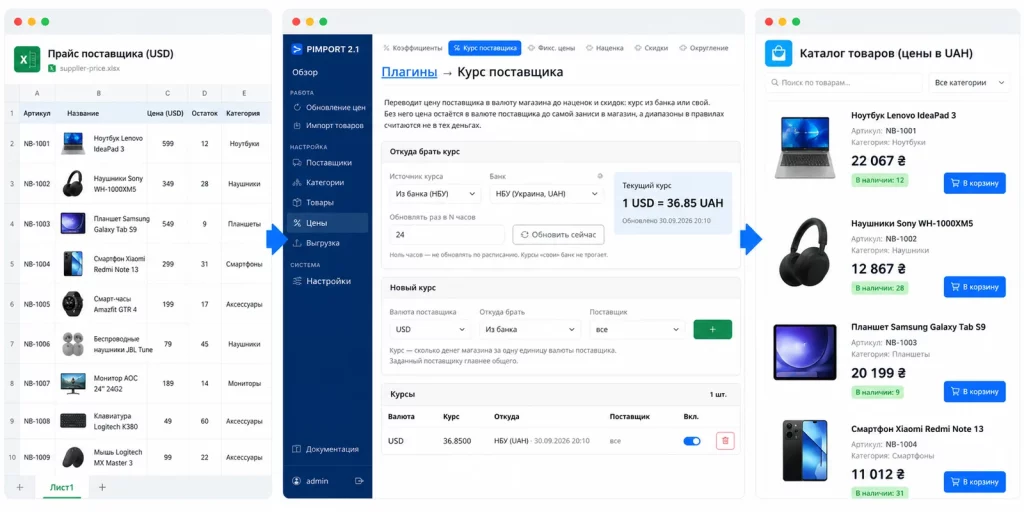Add Lenovo IdeaPad 3 to cart
1024x512 pixels.
(x=974, y=184)
